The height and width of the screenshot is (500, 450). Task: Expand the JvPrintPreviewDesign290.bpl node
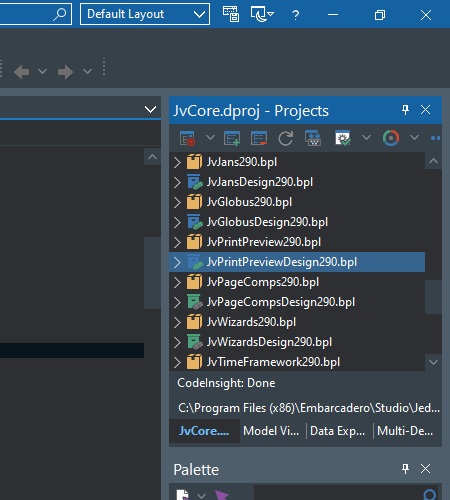177,262
